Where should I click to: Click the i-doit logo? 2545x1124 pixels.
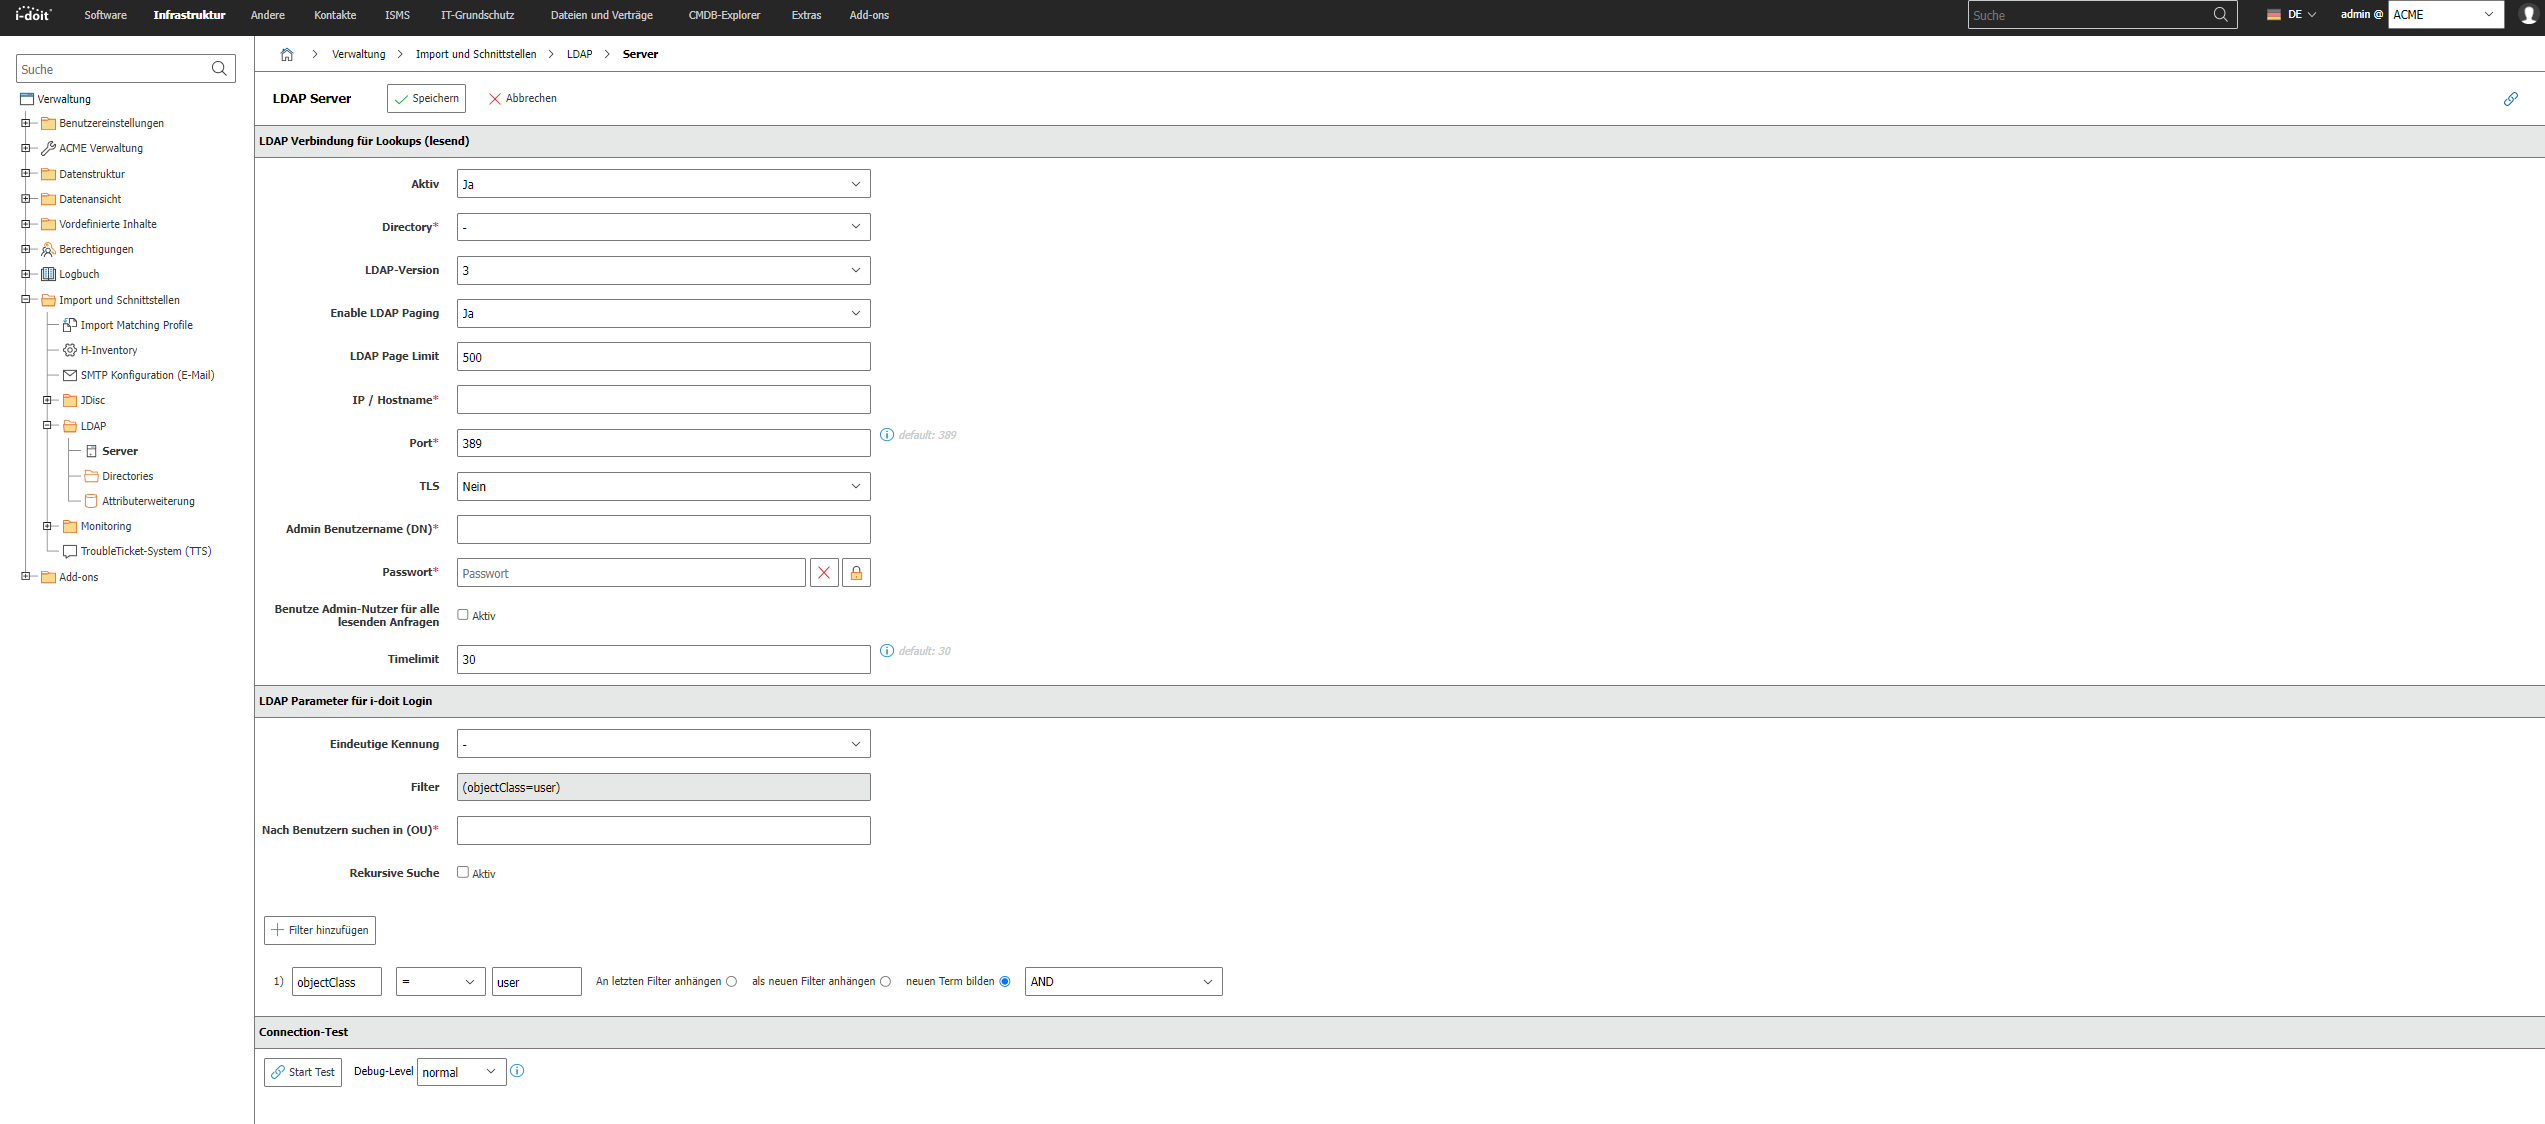(x=33, y=14)
